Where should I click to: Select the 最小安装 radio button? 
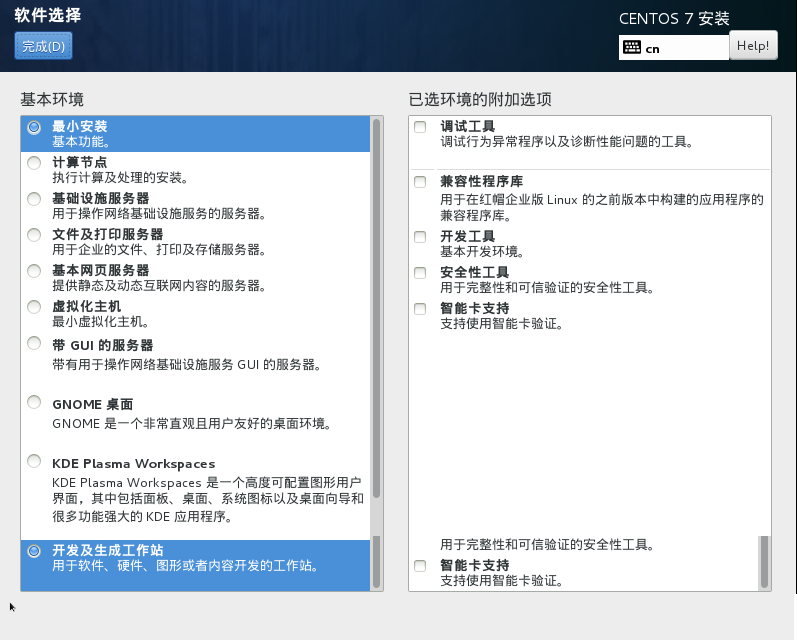click(x=34, y=127)
